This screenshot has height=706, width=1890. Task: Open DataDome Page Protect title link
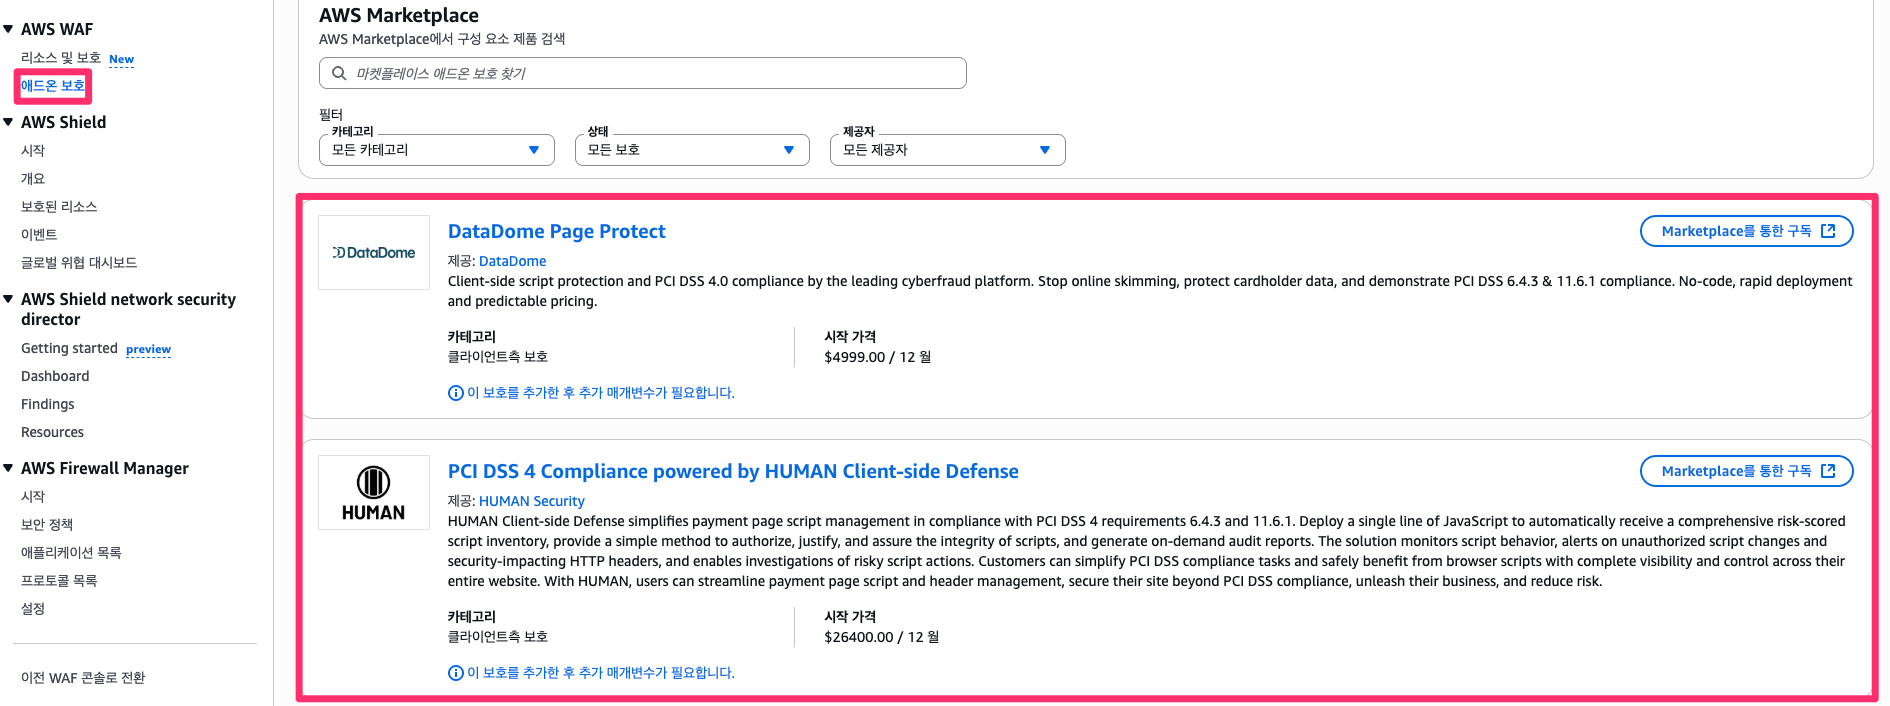(556, 231)
